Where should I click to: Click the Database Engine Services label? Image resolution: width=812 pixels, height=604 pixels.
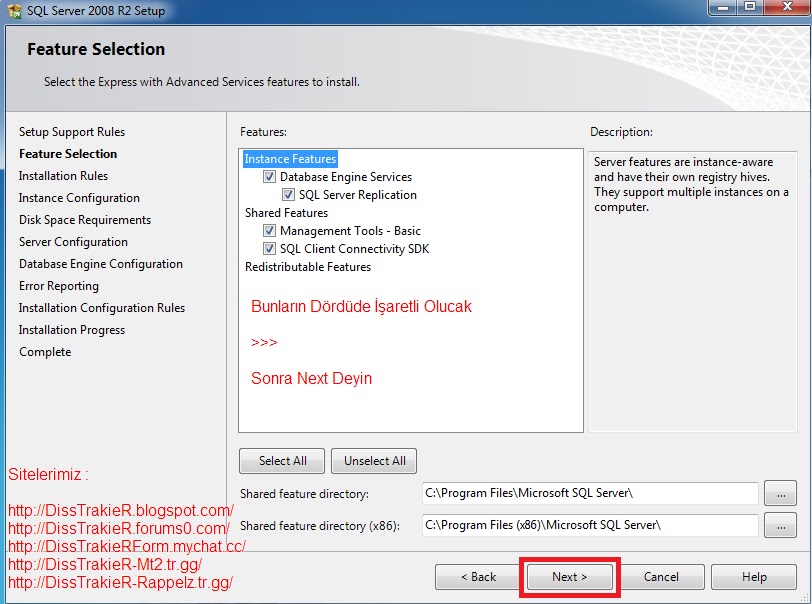(x=346, y=177)
